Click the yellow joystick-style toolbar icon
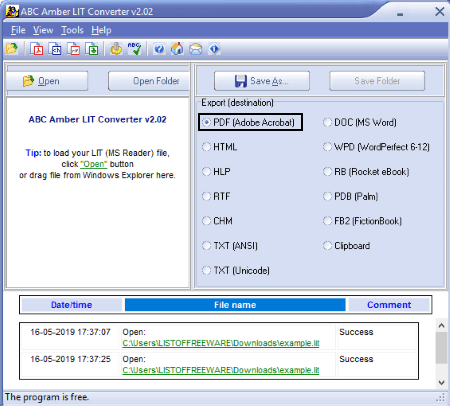This screenshot has width=450, height=406. (x=116, y=49)
